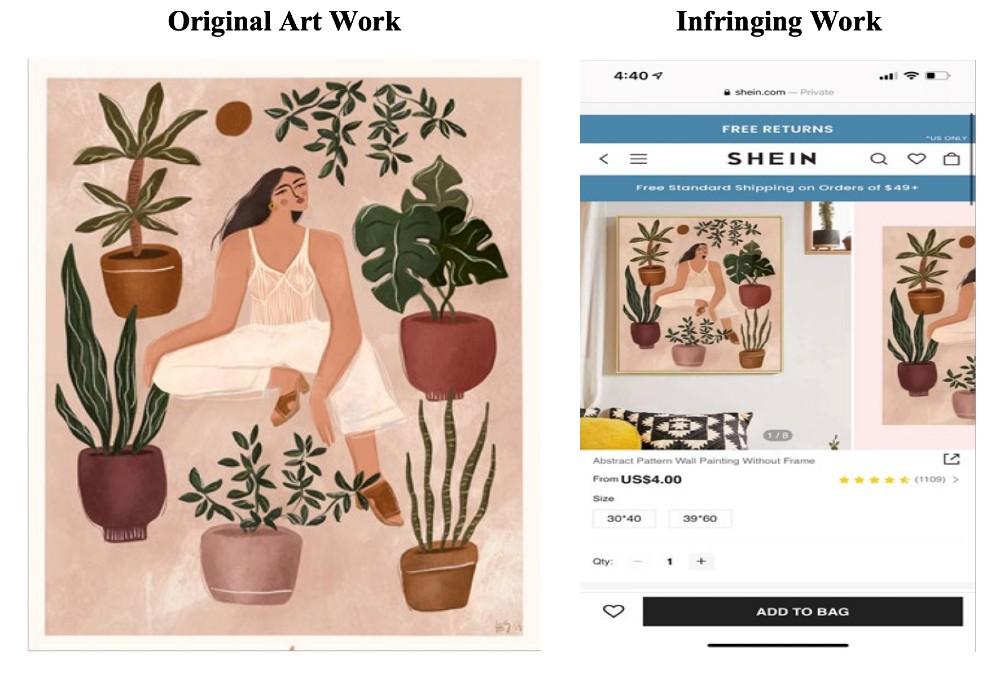Open the shopping bag icon

point(951,159)
